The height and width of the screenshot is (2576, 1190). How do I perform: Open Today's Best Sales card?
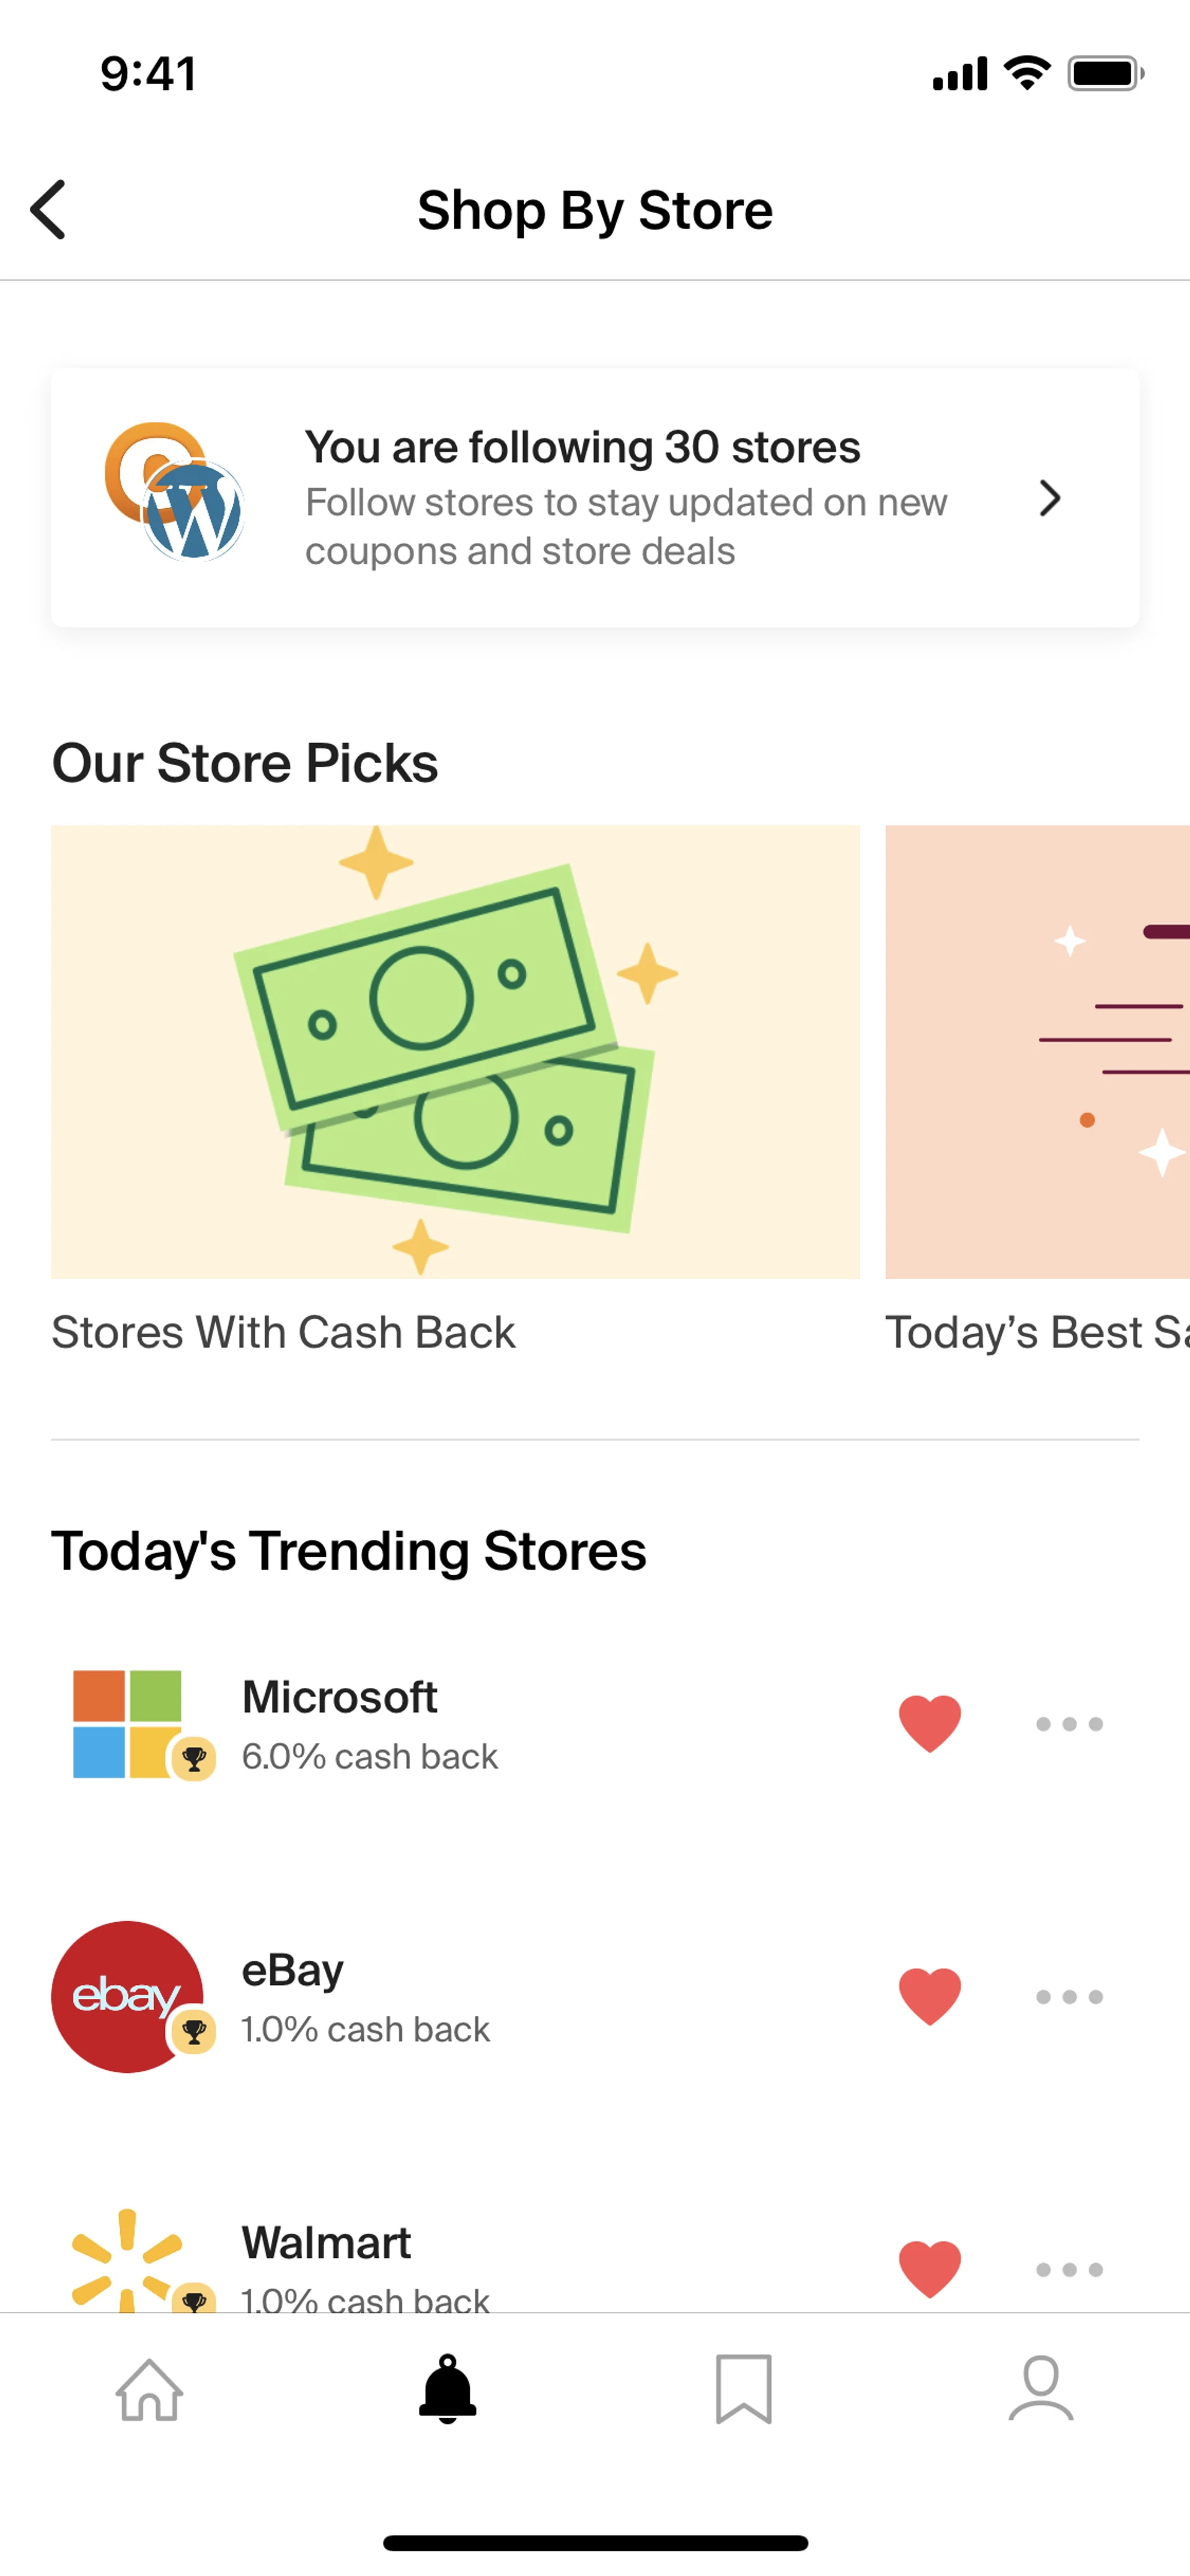(1037, 1051)
